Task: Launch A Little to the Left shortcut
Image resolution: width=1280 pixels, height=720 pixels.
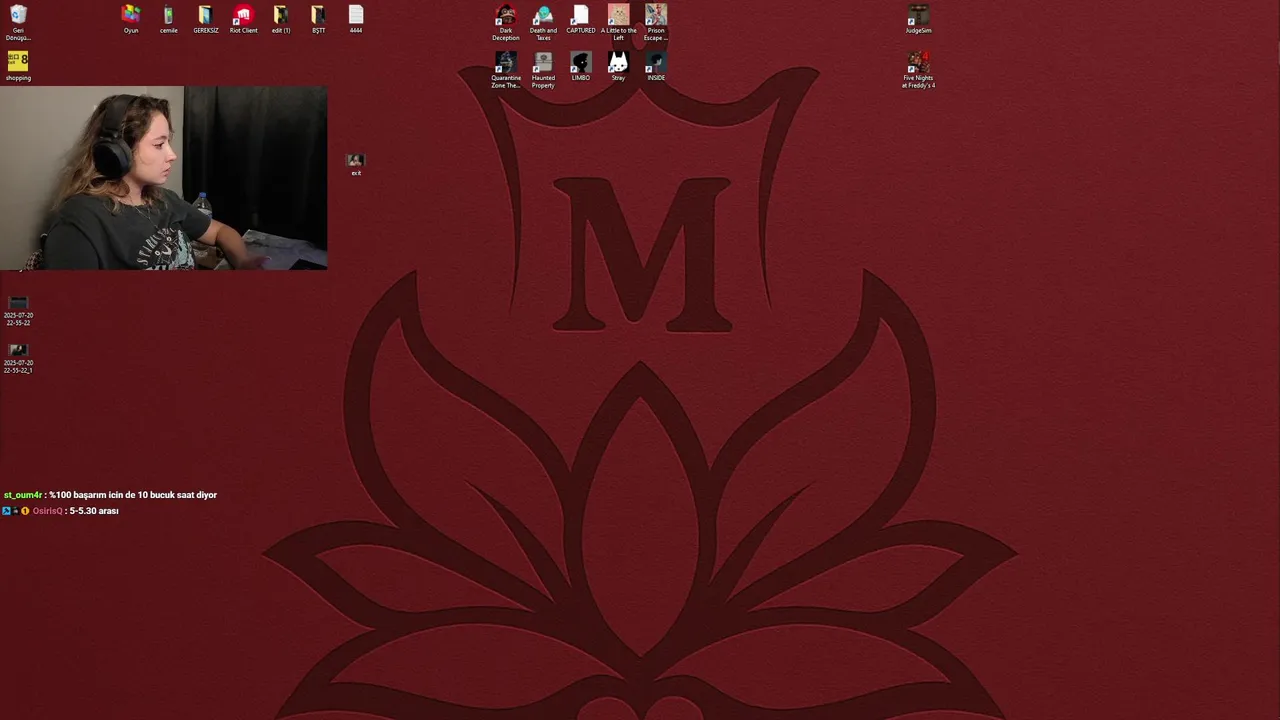Action: [618, 22]
